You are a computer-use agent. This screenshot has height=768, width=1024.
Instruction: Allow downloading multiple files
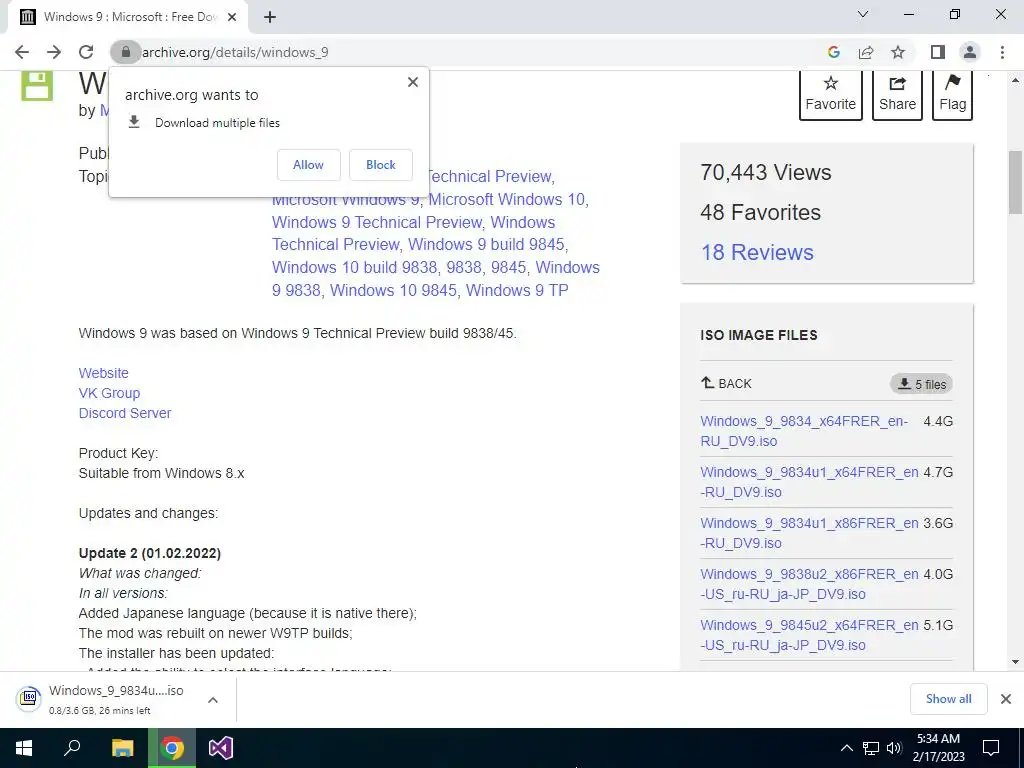point(308,165)
